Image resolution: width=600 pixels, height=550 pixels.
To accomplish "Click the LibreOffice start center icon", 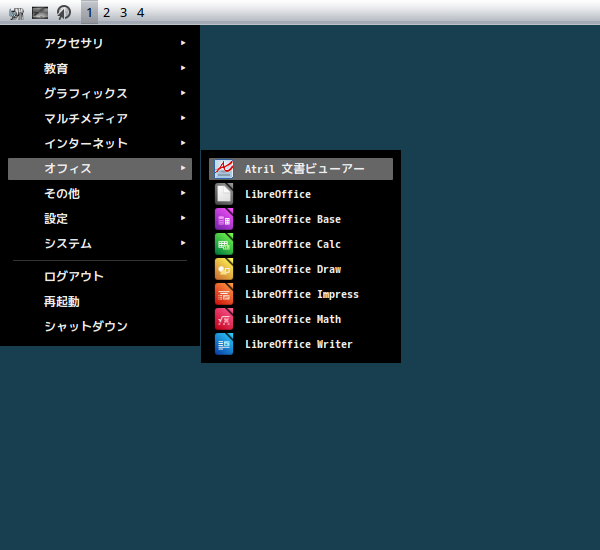I will coord(224,194).
